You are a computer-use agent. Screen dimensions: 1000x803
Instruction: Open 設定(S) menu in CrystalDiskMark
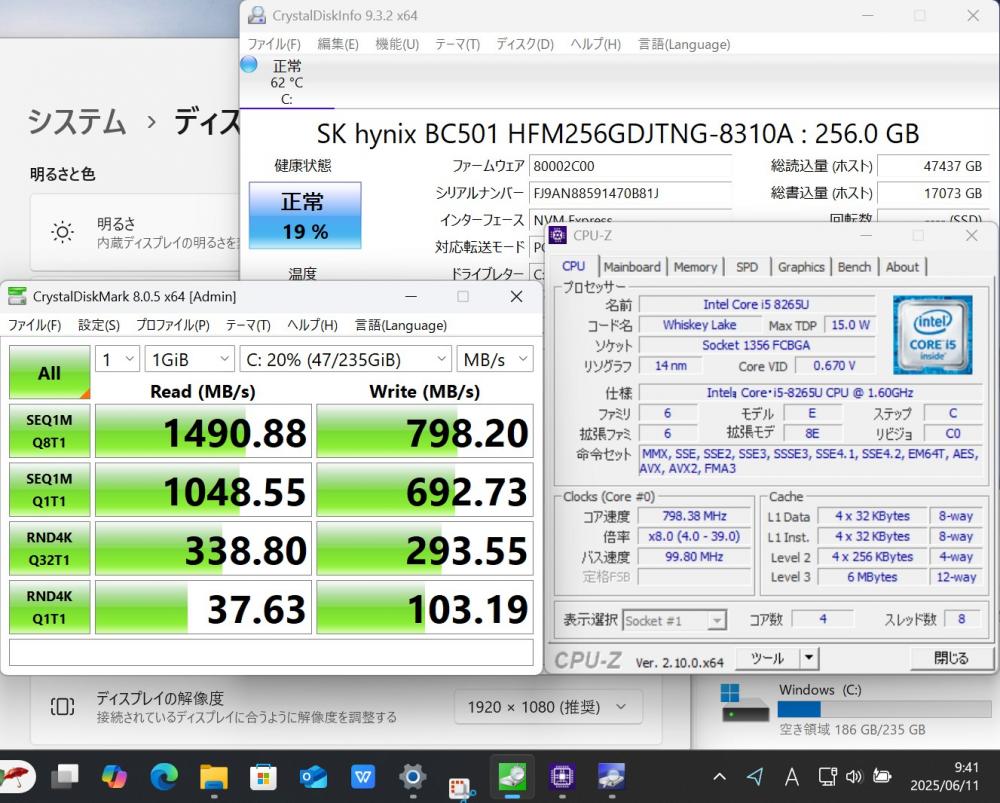[x=99, y=325]
